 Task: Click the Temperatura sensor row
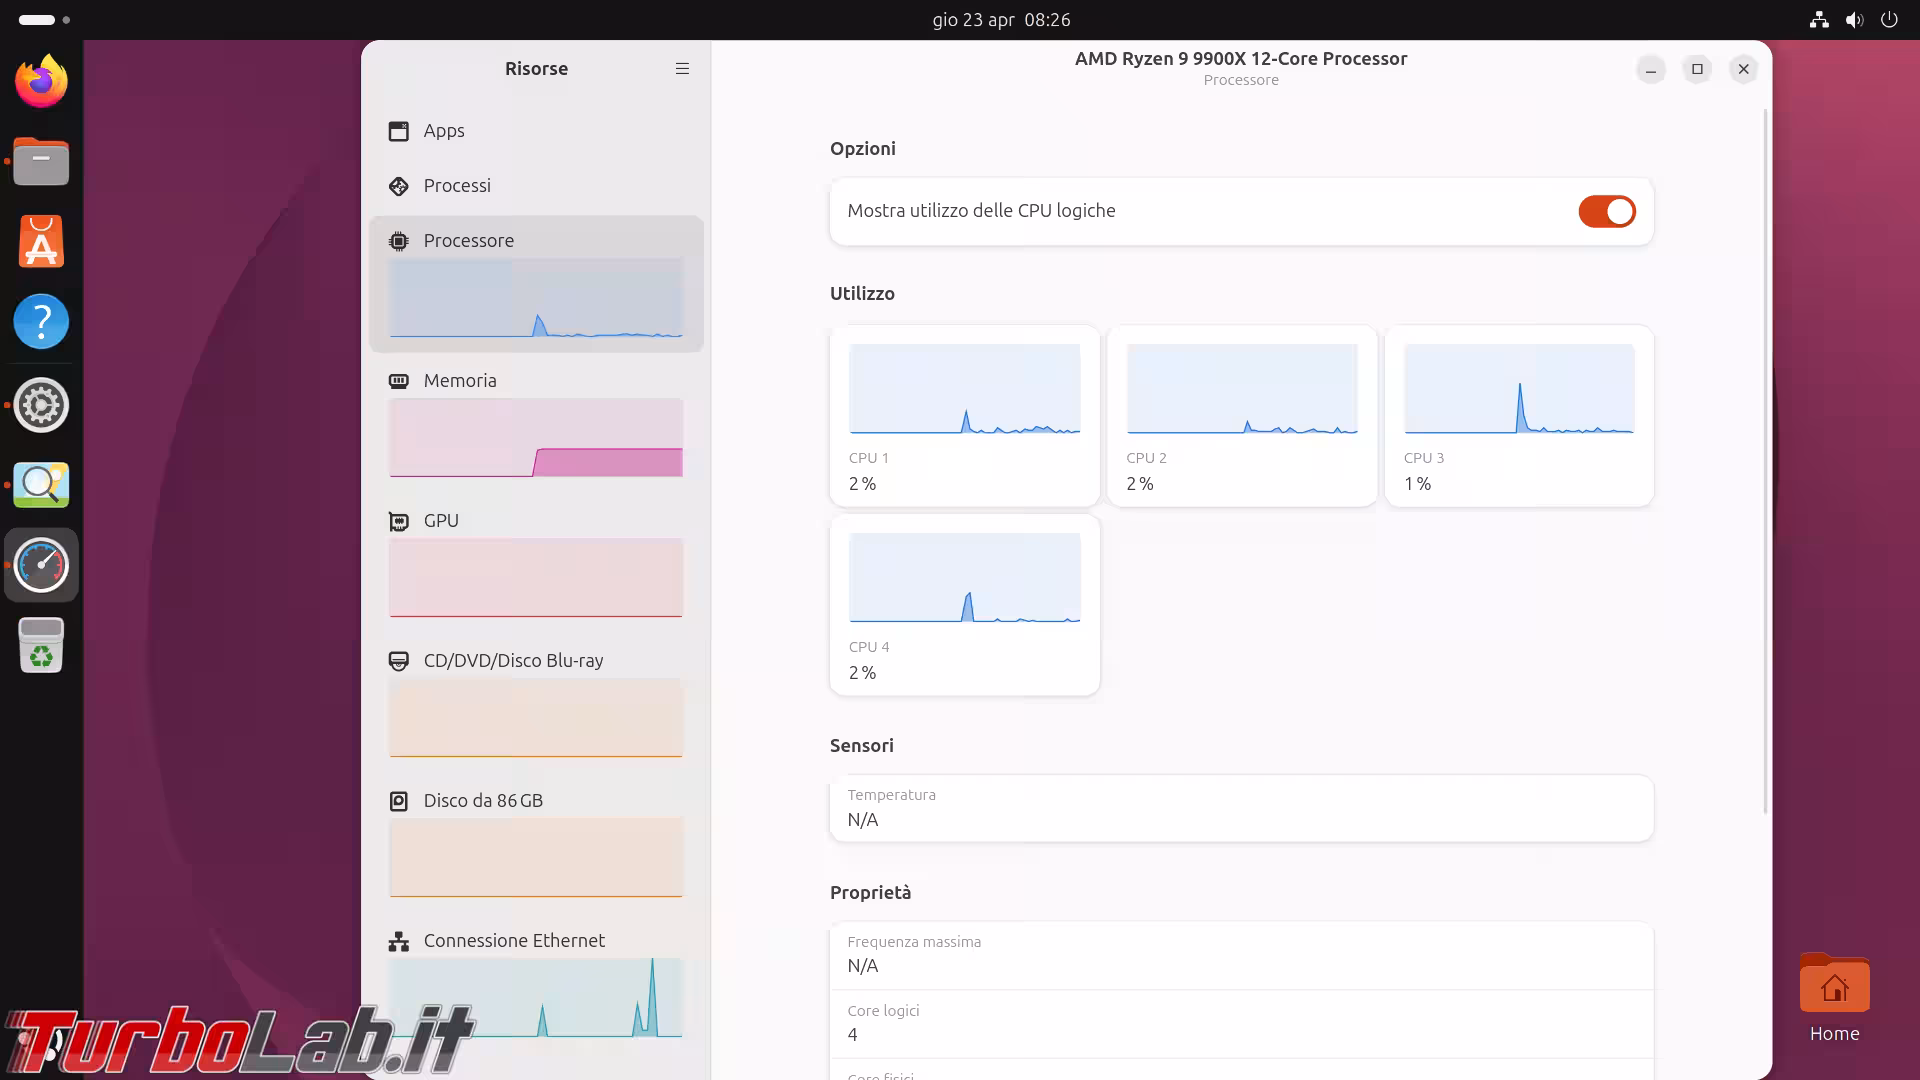click(1240, 808)
